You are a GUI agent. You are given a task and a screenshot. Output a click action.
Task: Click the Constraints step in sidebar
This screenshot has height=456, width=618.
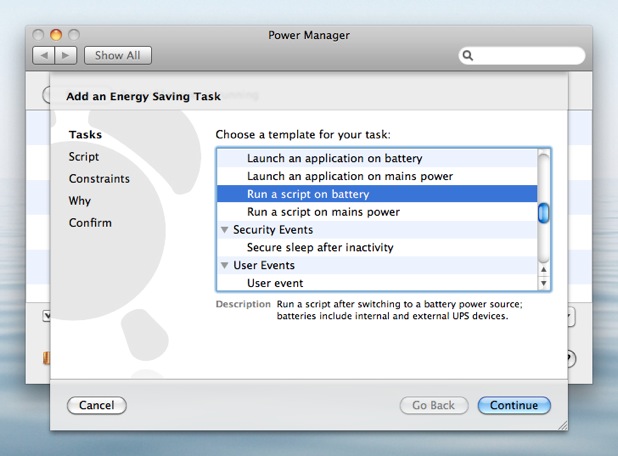coord(99,179)
